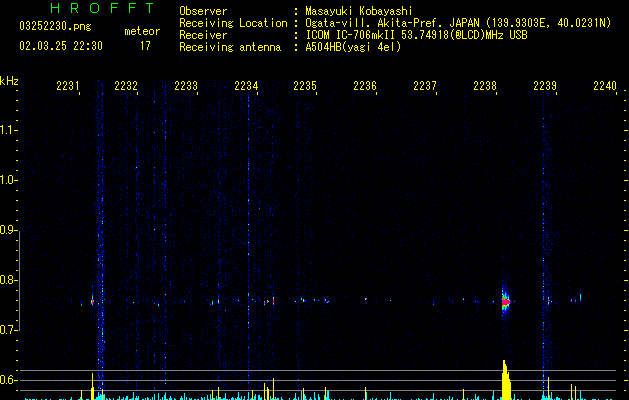Click the 0.9 kHz axis label
Screen dimensions: 629x400
coord(8,230)
